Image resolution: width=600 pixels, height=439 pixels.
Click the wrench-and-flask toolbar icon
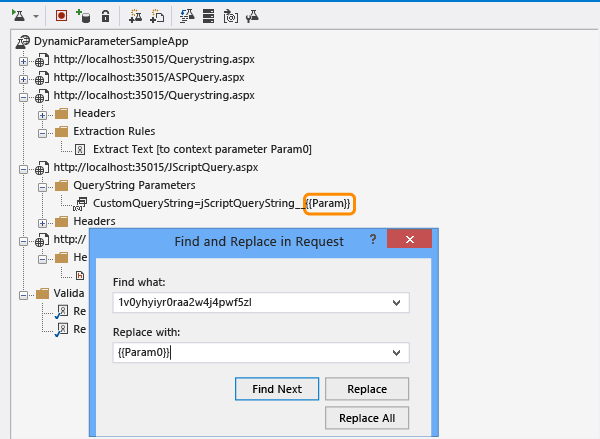tap(252, 16)
